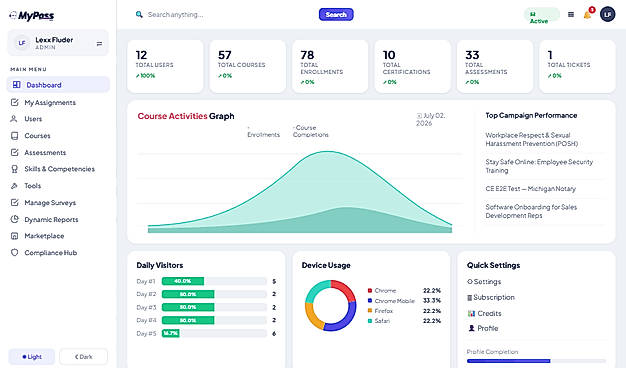Click the orange Firefox legend swatch

pos(370,311)
